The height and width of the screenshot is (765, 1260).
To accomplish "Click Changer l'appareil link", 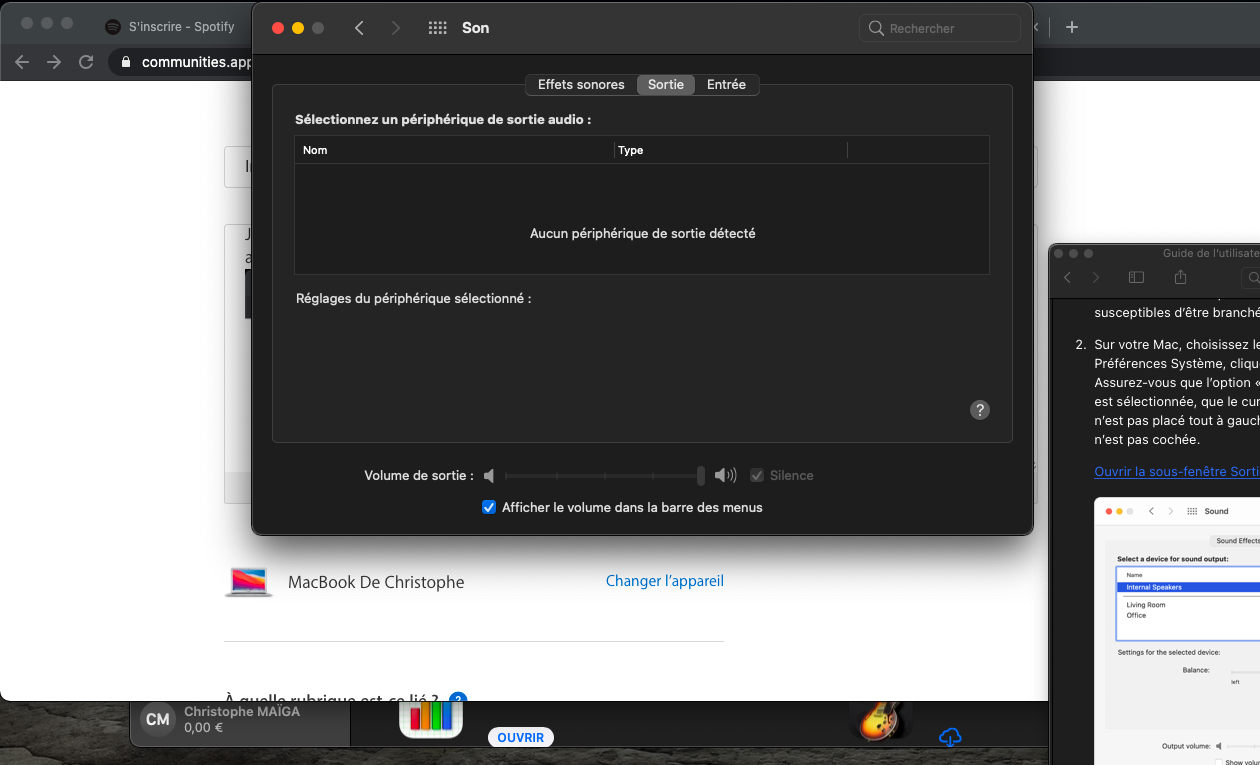I will click(x=665, y=581).
